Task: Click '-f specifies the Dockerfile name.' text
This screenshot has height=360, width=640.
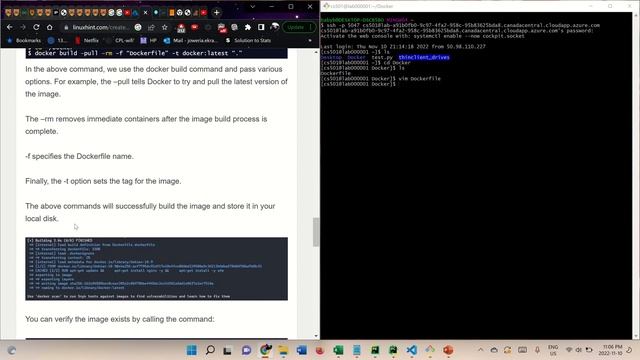Action: (79, 156)
